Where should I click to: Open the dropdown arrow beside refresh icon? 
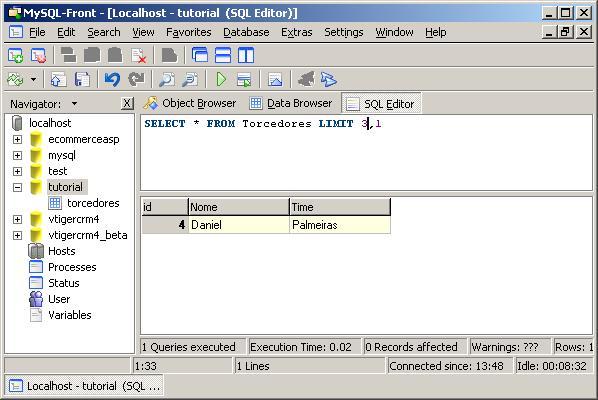click(x=34, y=80)
